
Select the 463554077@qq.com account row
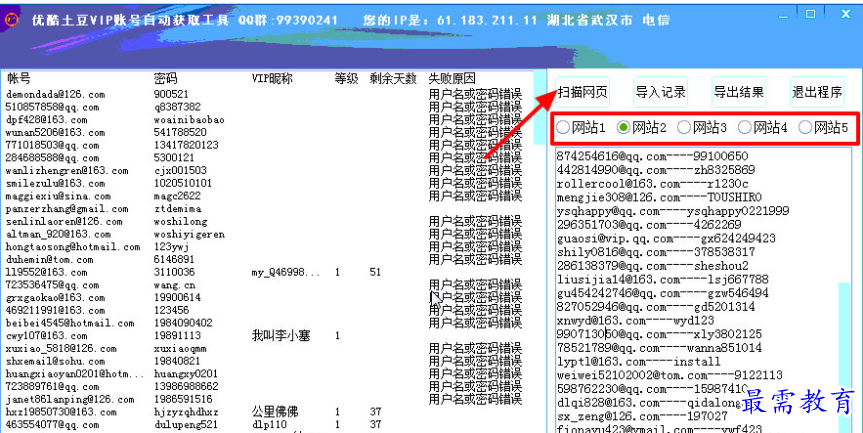(264, 425)
